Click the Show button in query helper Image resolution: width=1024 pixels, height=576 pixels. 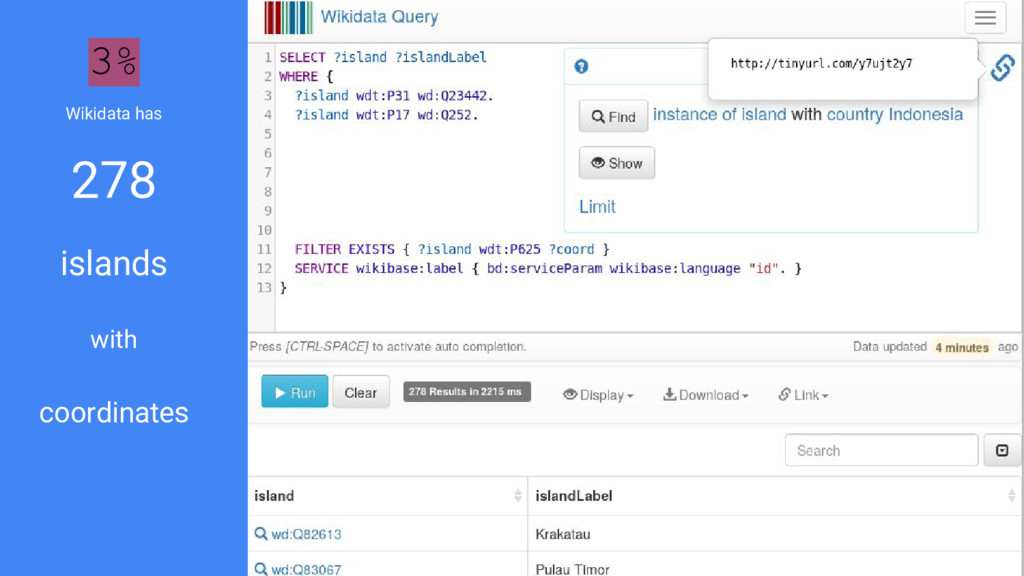(616, 163)
